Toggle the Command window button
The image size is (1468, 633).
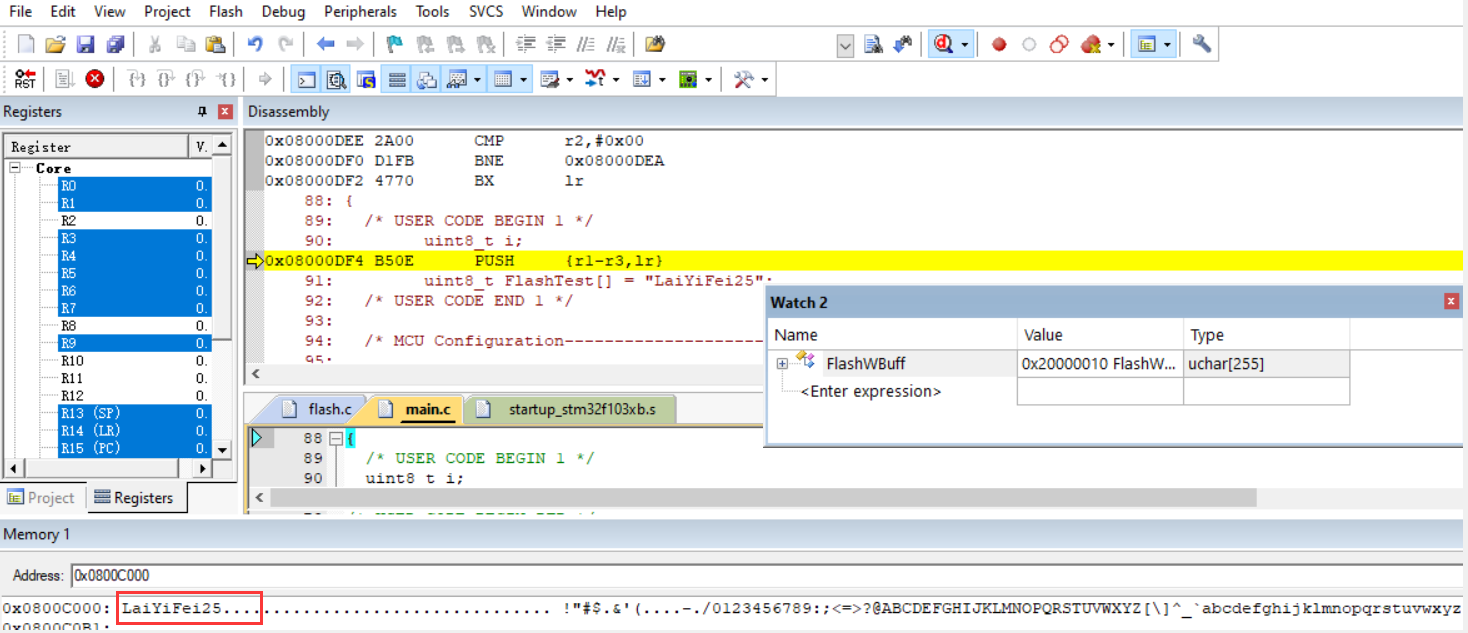306,79
